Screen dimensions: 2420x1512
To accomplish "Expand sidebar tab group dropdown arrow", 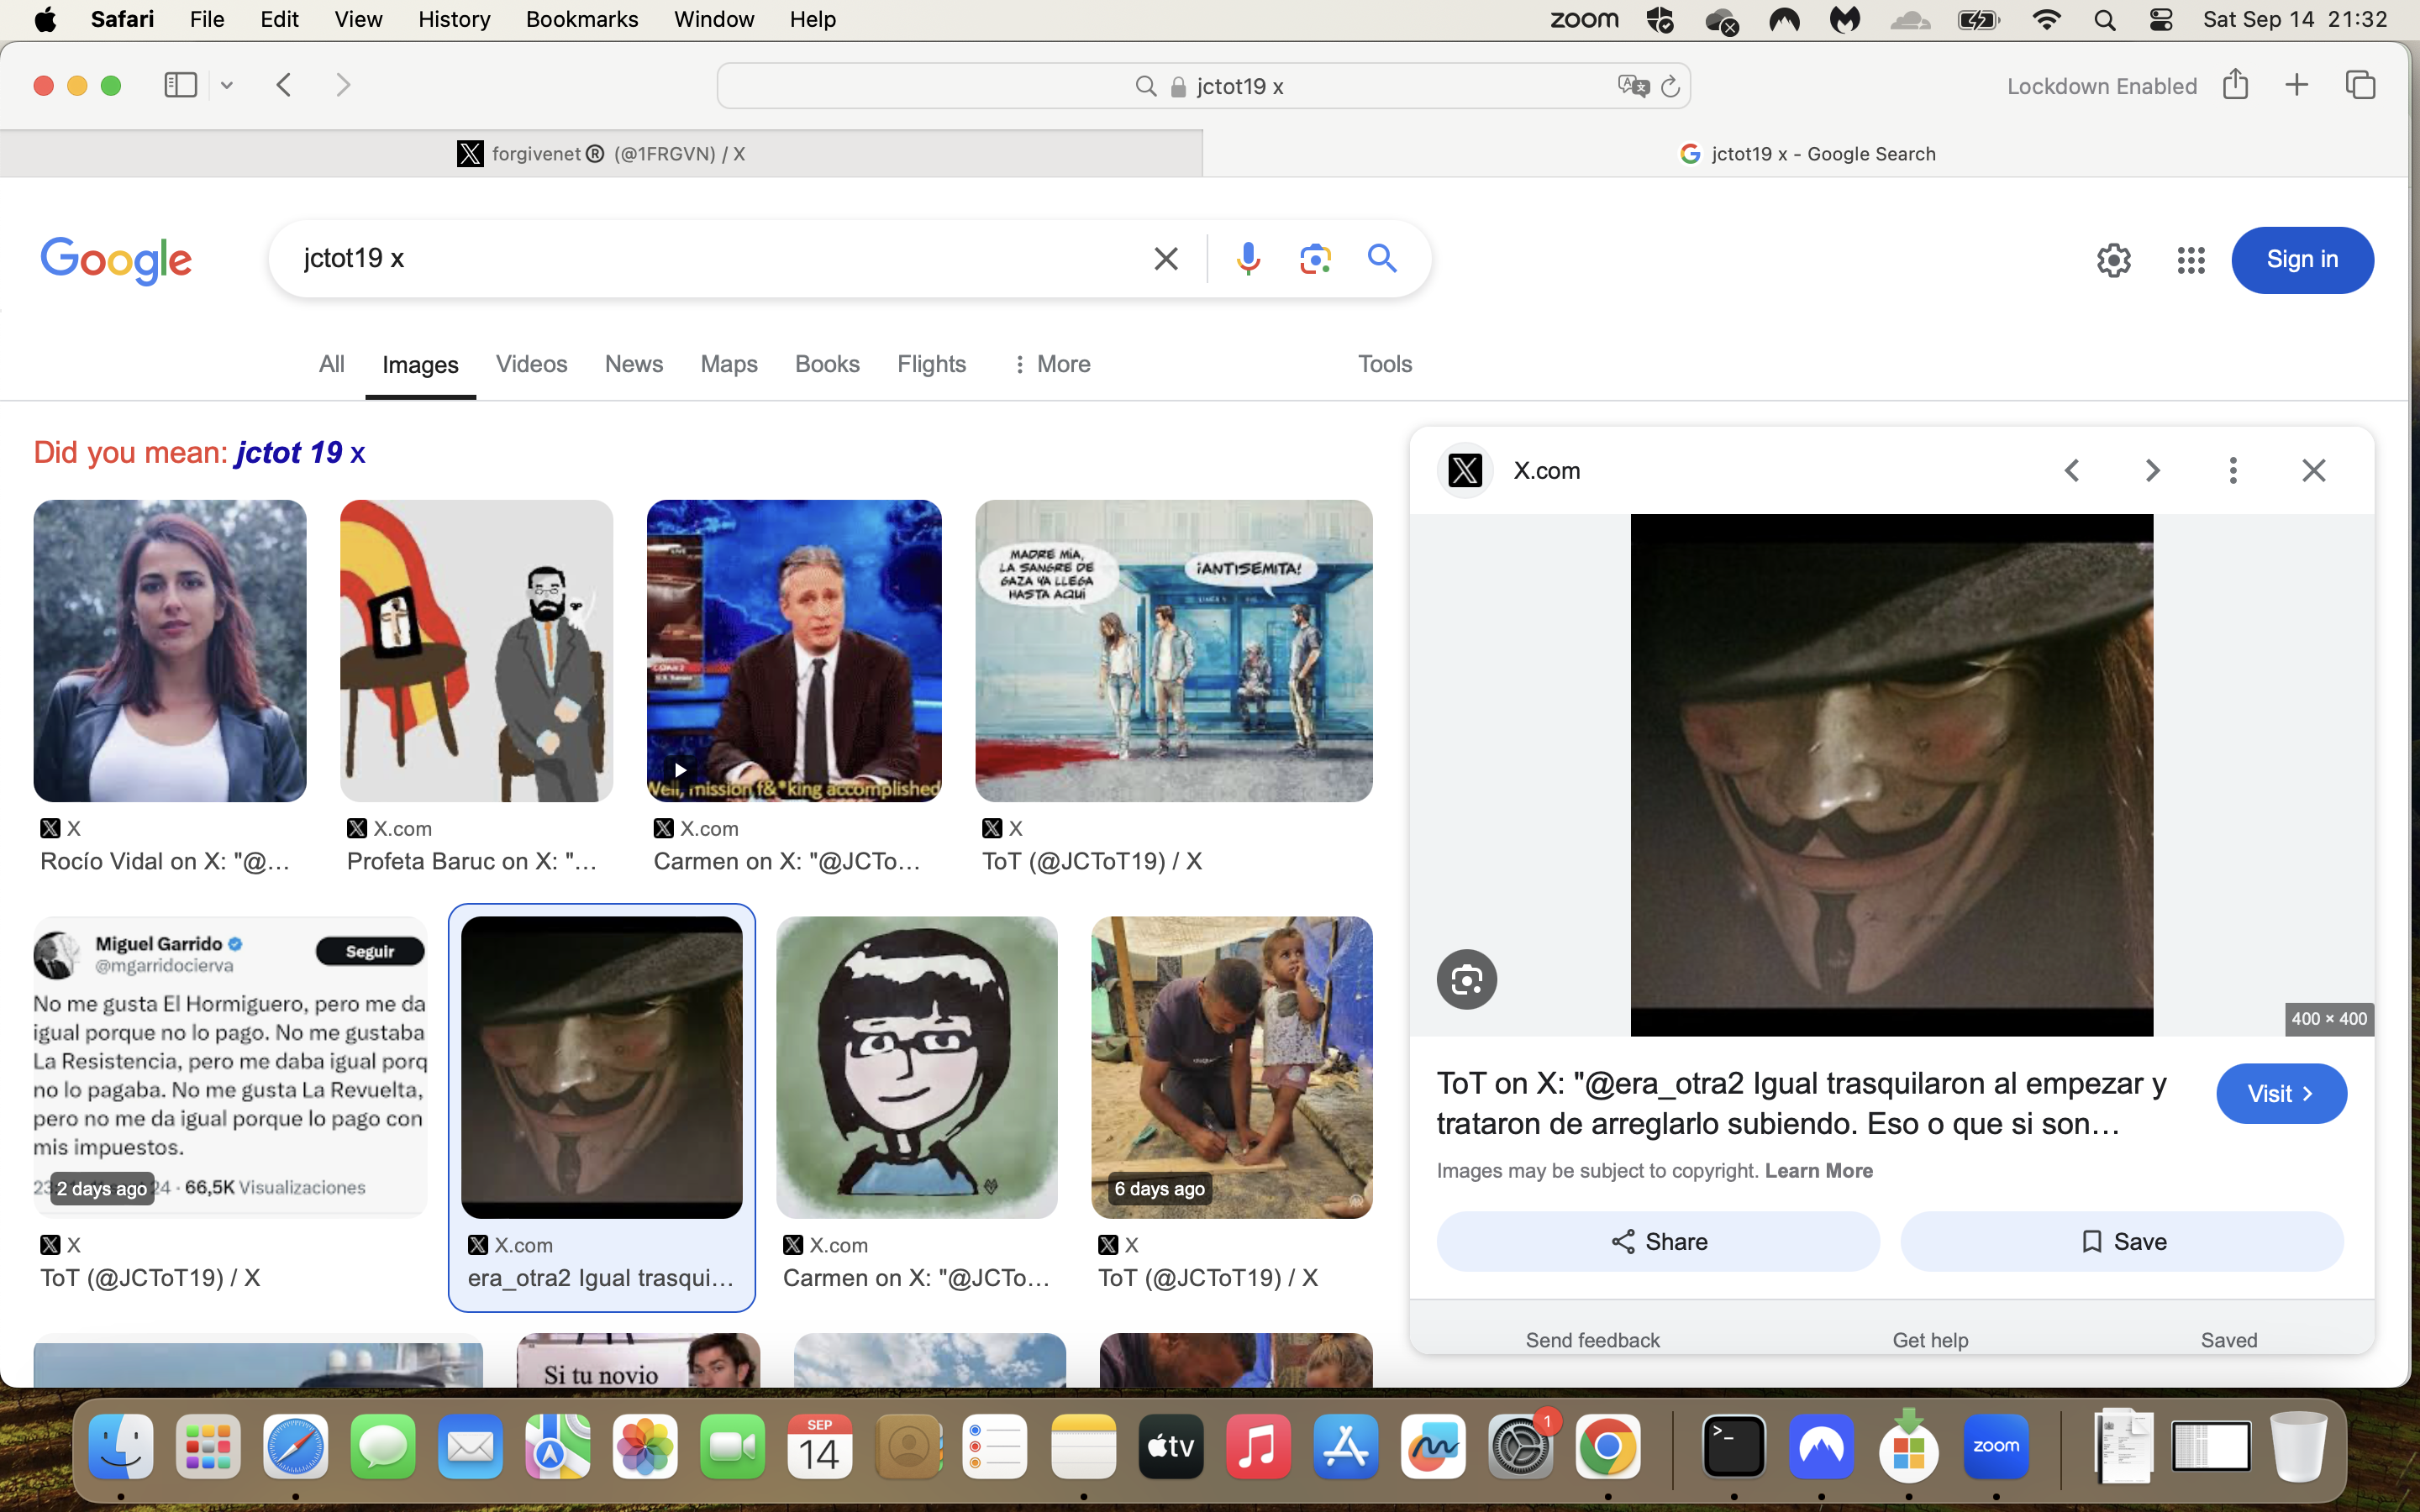I will pos(227,86).
